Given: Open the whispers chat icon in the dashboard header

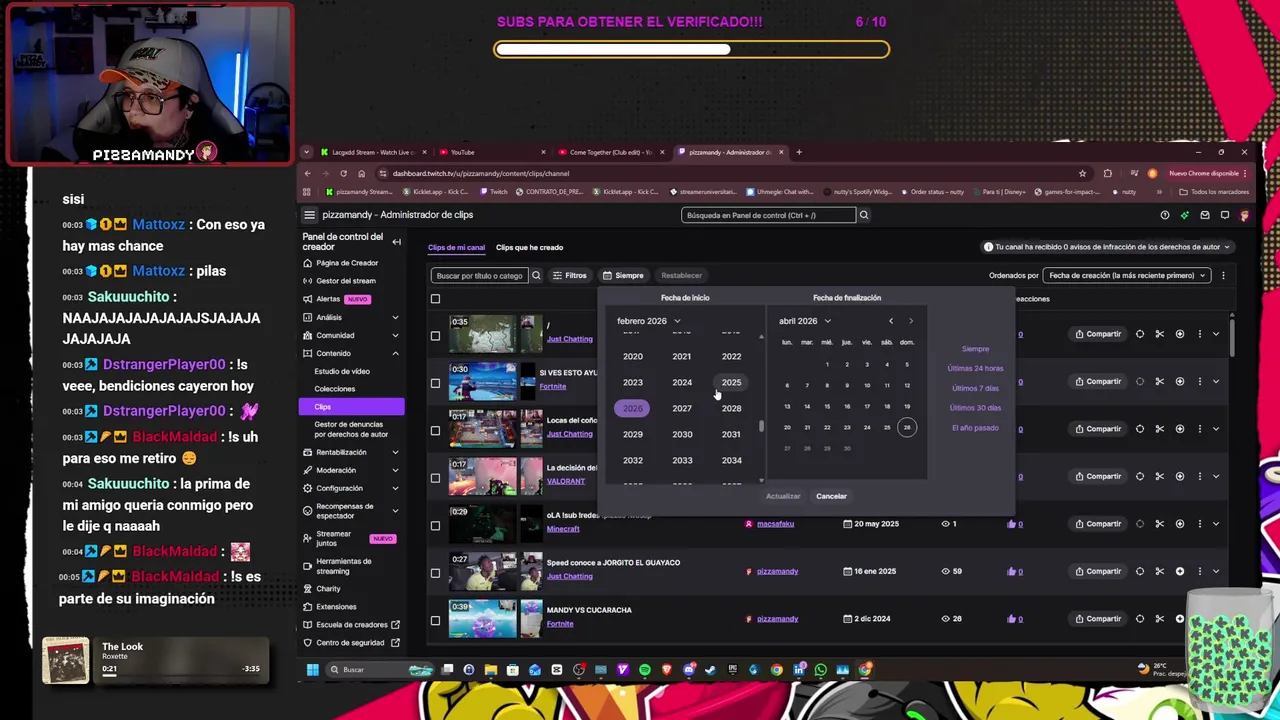Looking at the screenshot, I should click(x=1225, y=215).
